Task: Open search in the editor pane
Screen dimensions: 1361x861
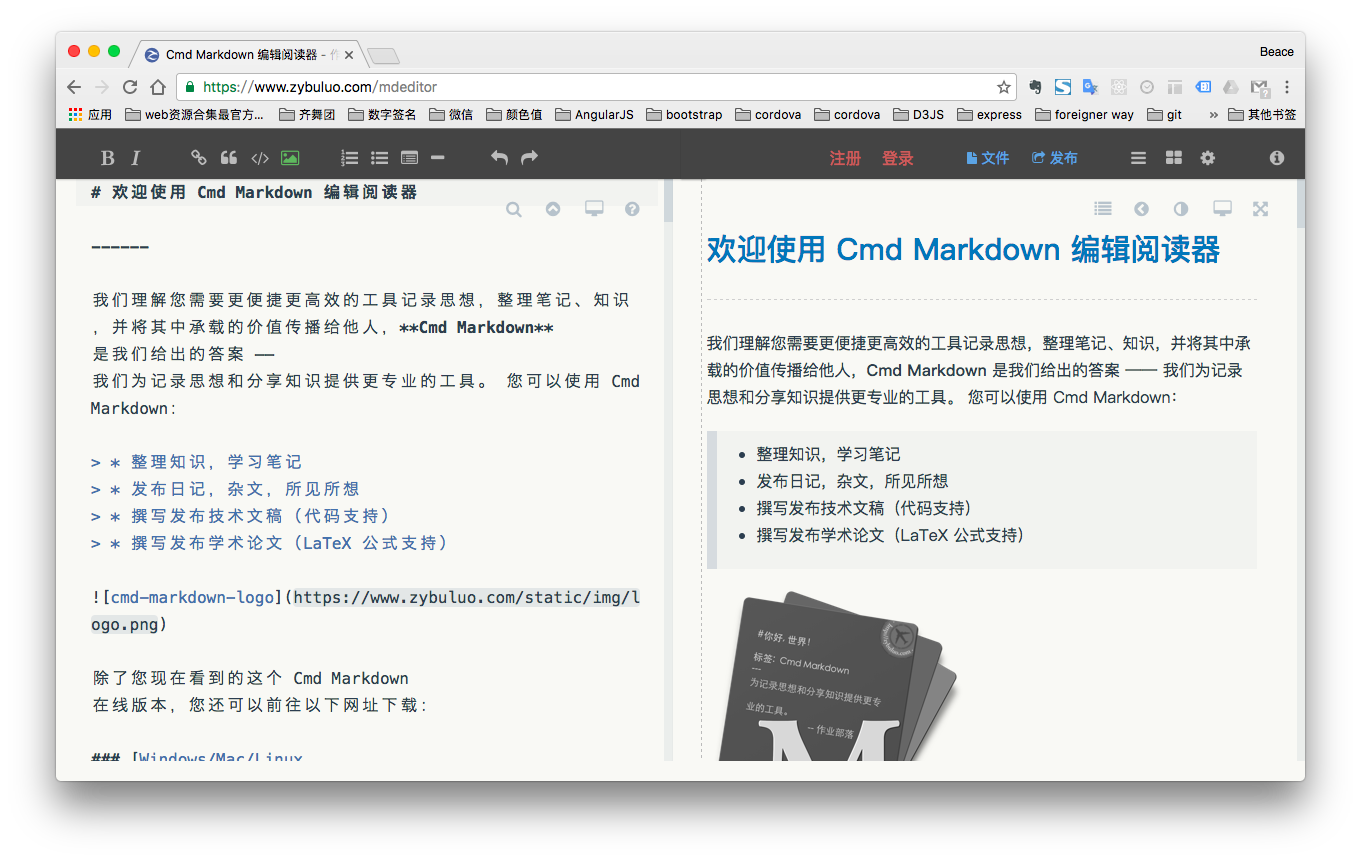Action: pyautogui.click(x=514, y=209)
